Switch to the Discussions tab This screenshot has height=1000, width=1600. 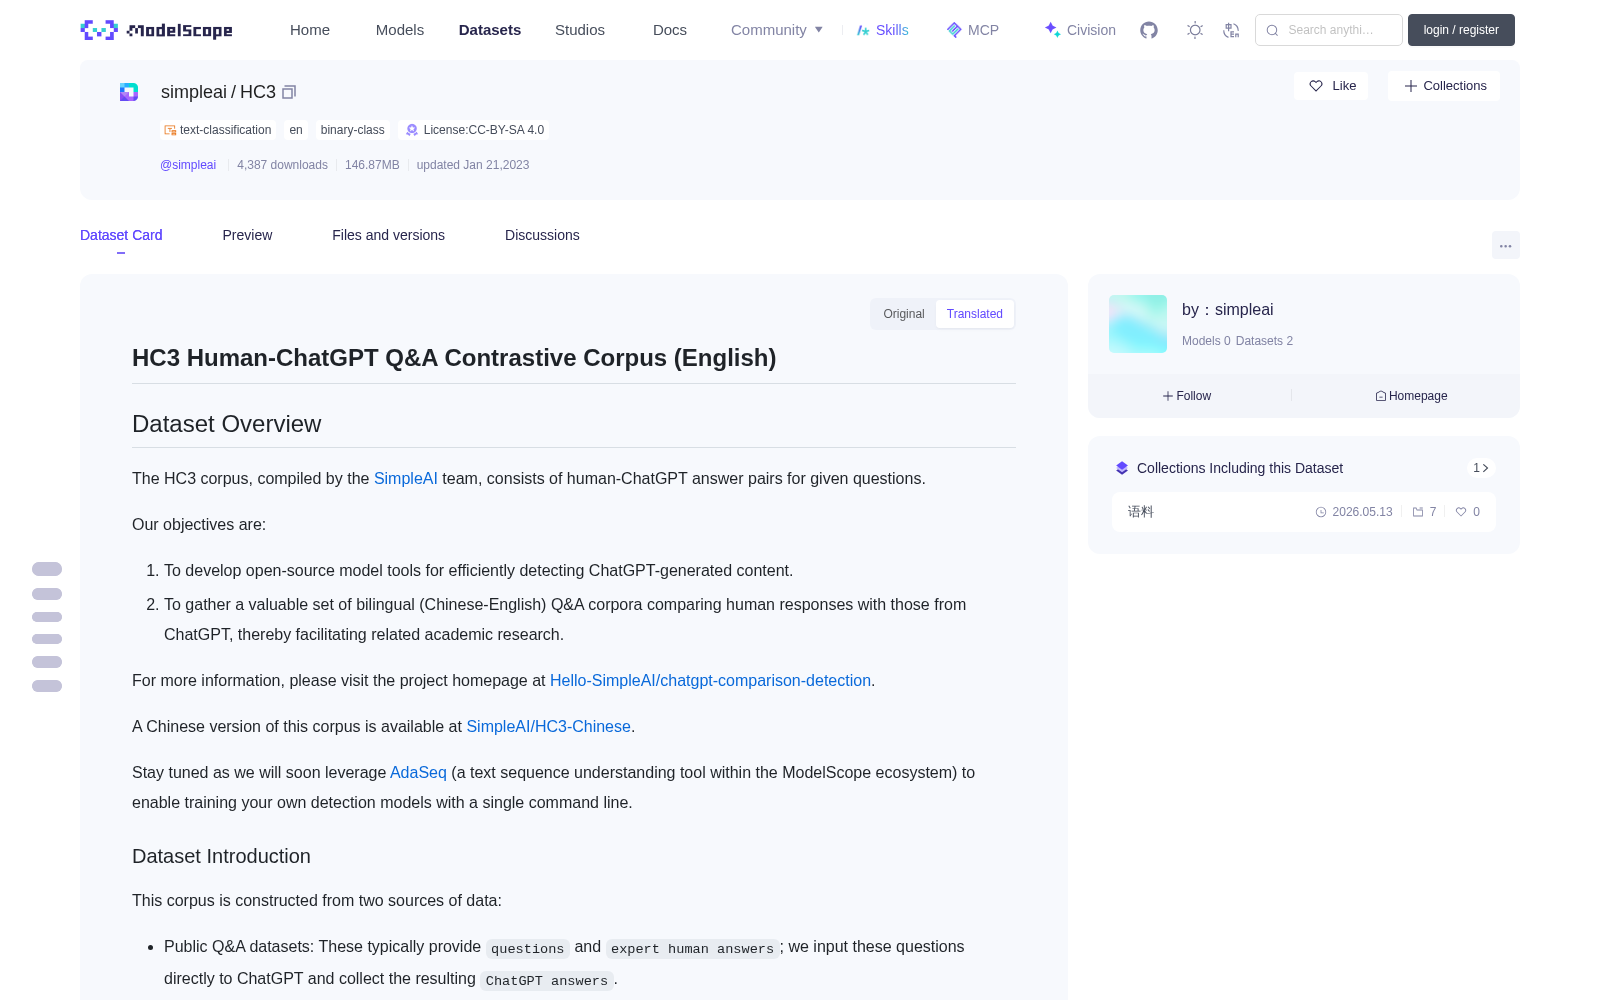(x=542, y=235)
